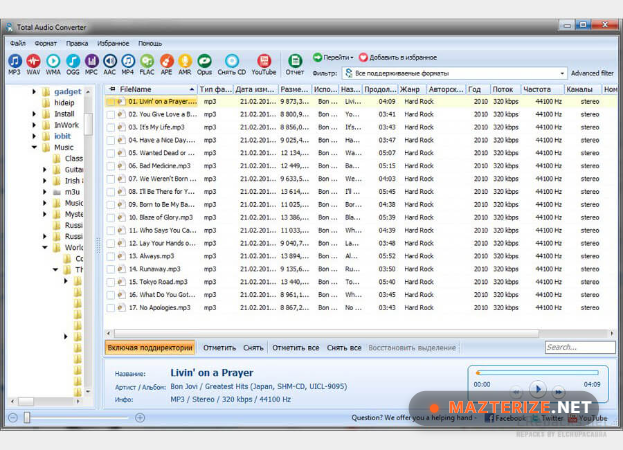Select the AMR format icon

click(185, 64)
